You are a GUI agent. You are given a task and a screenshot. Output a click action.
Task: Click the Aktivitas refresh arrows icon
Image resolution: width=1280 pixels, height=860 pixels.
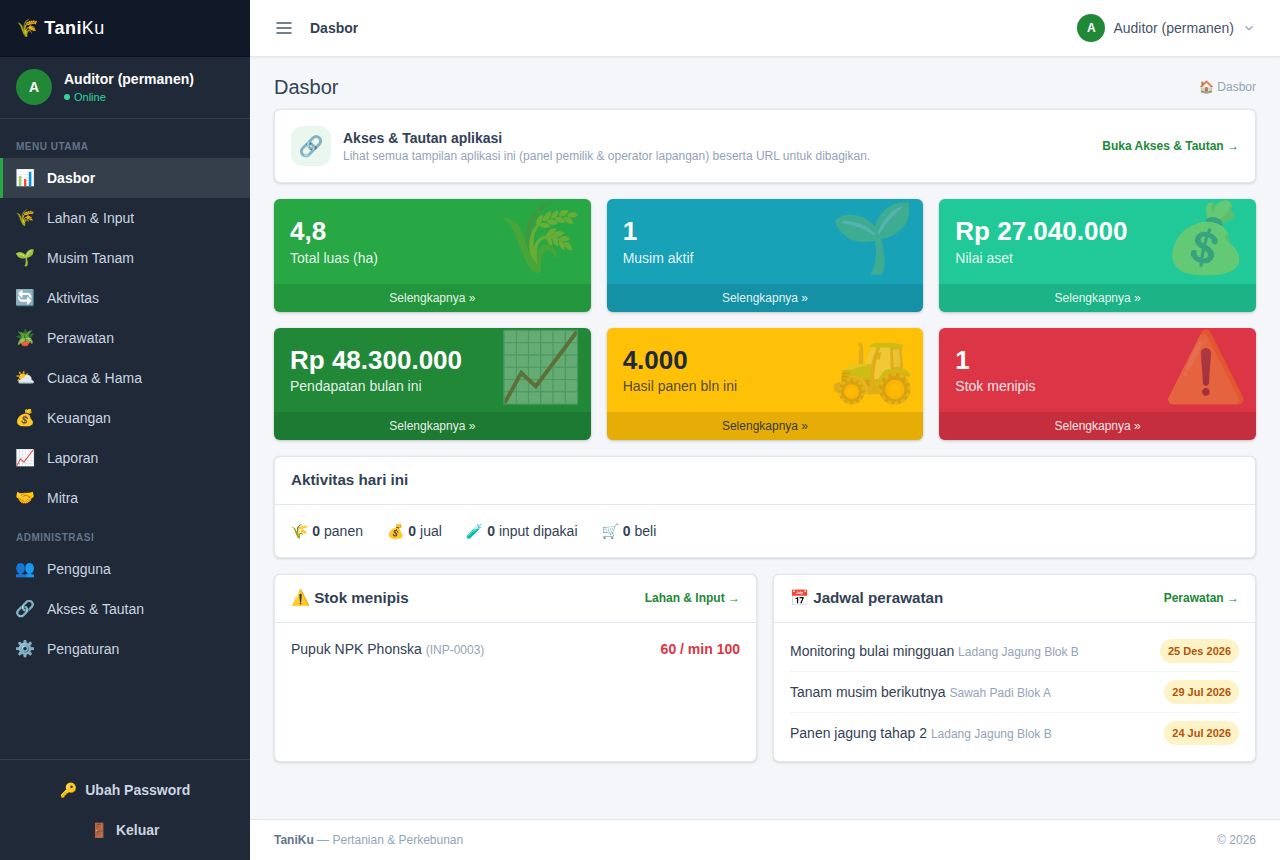tap(25, 298)
